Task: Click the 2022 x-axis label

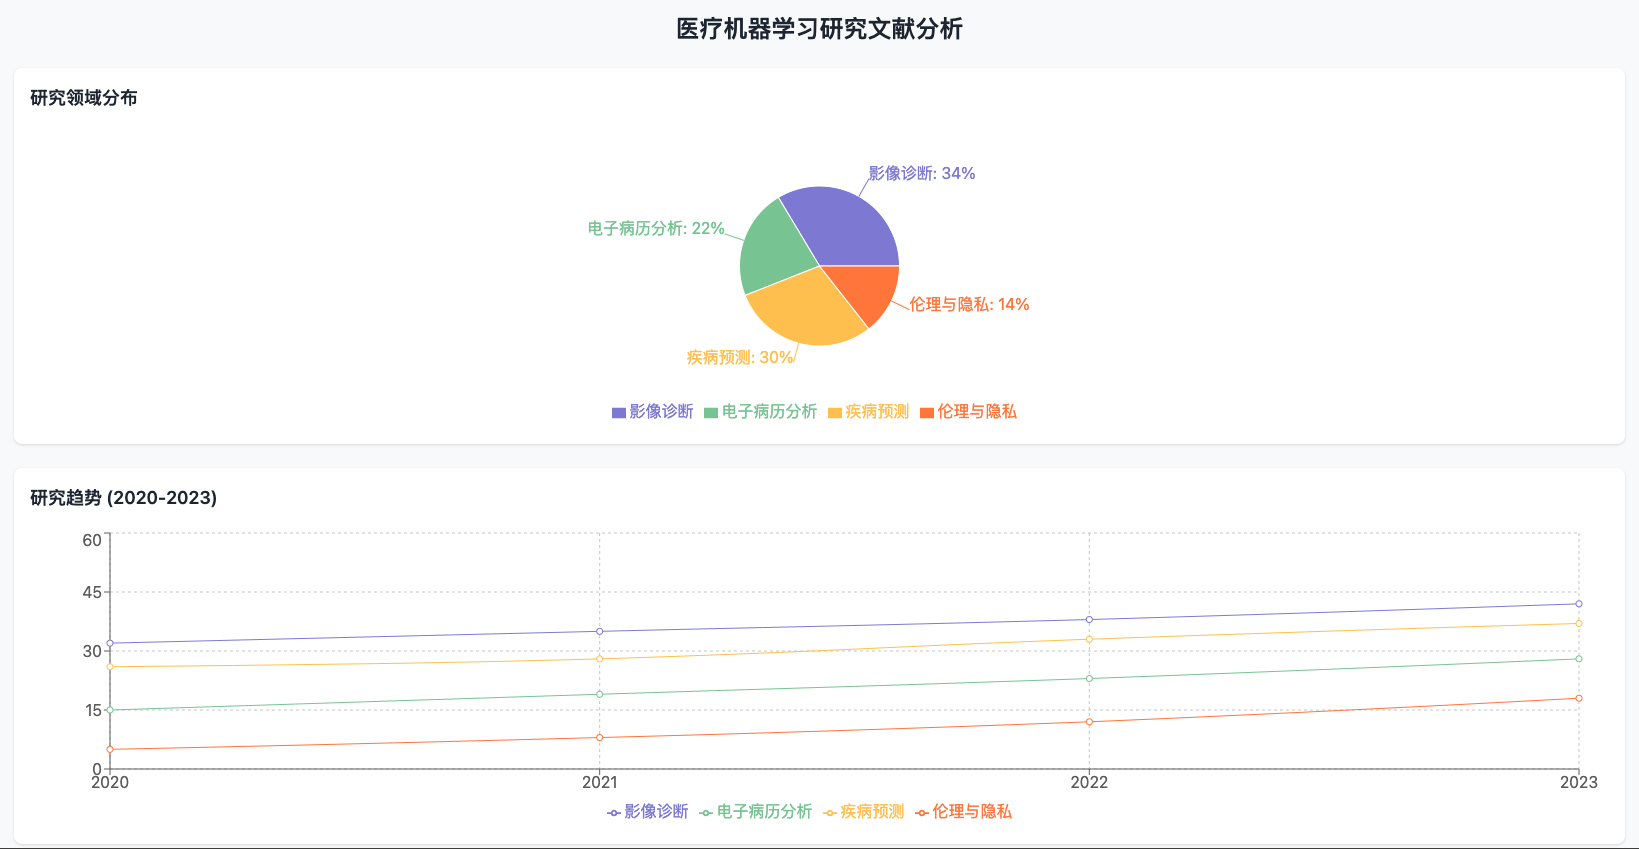Action: [x=1089, y=783]
